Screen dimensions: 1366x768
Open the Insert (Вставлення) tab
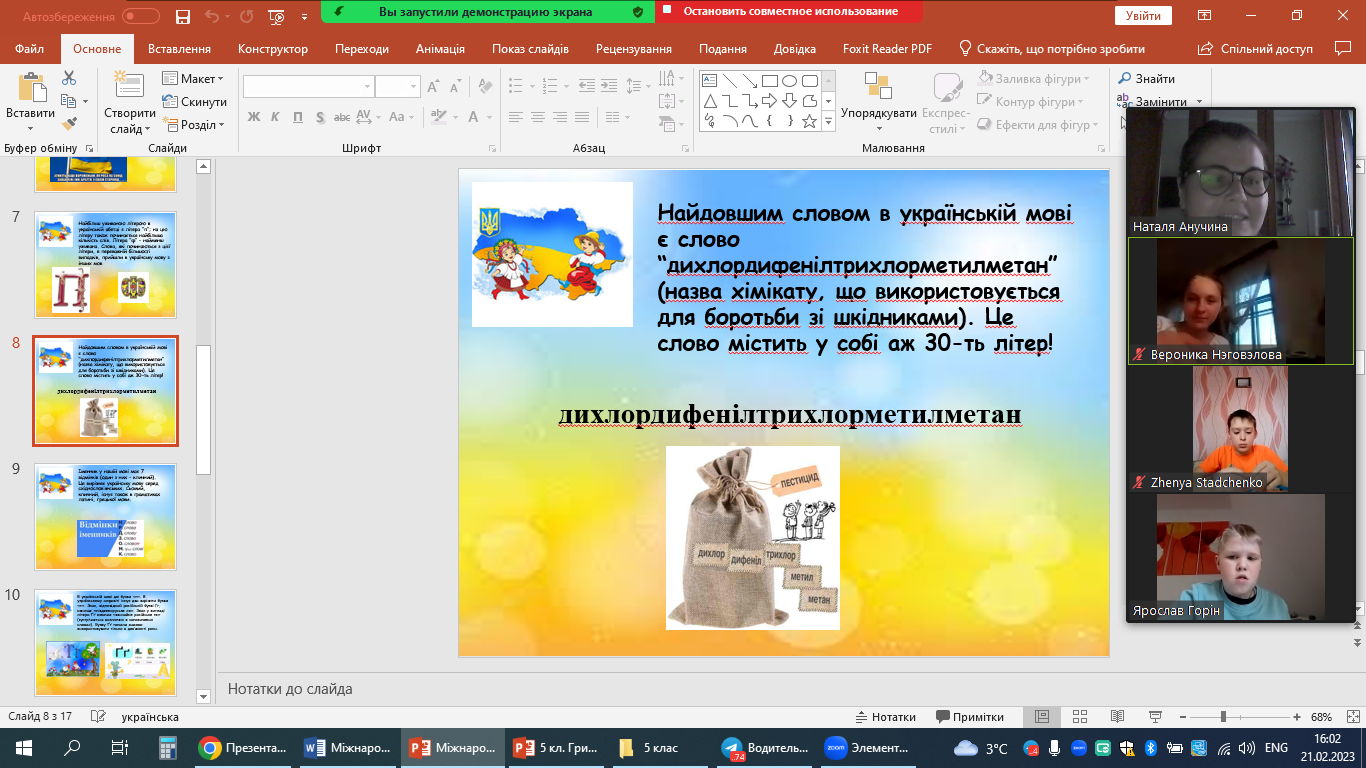pos(179,49)
